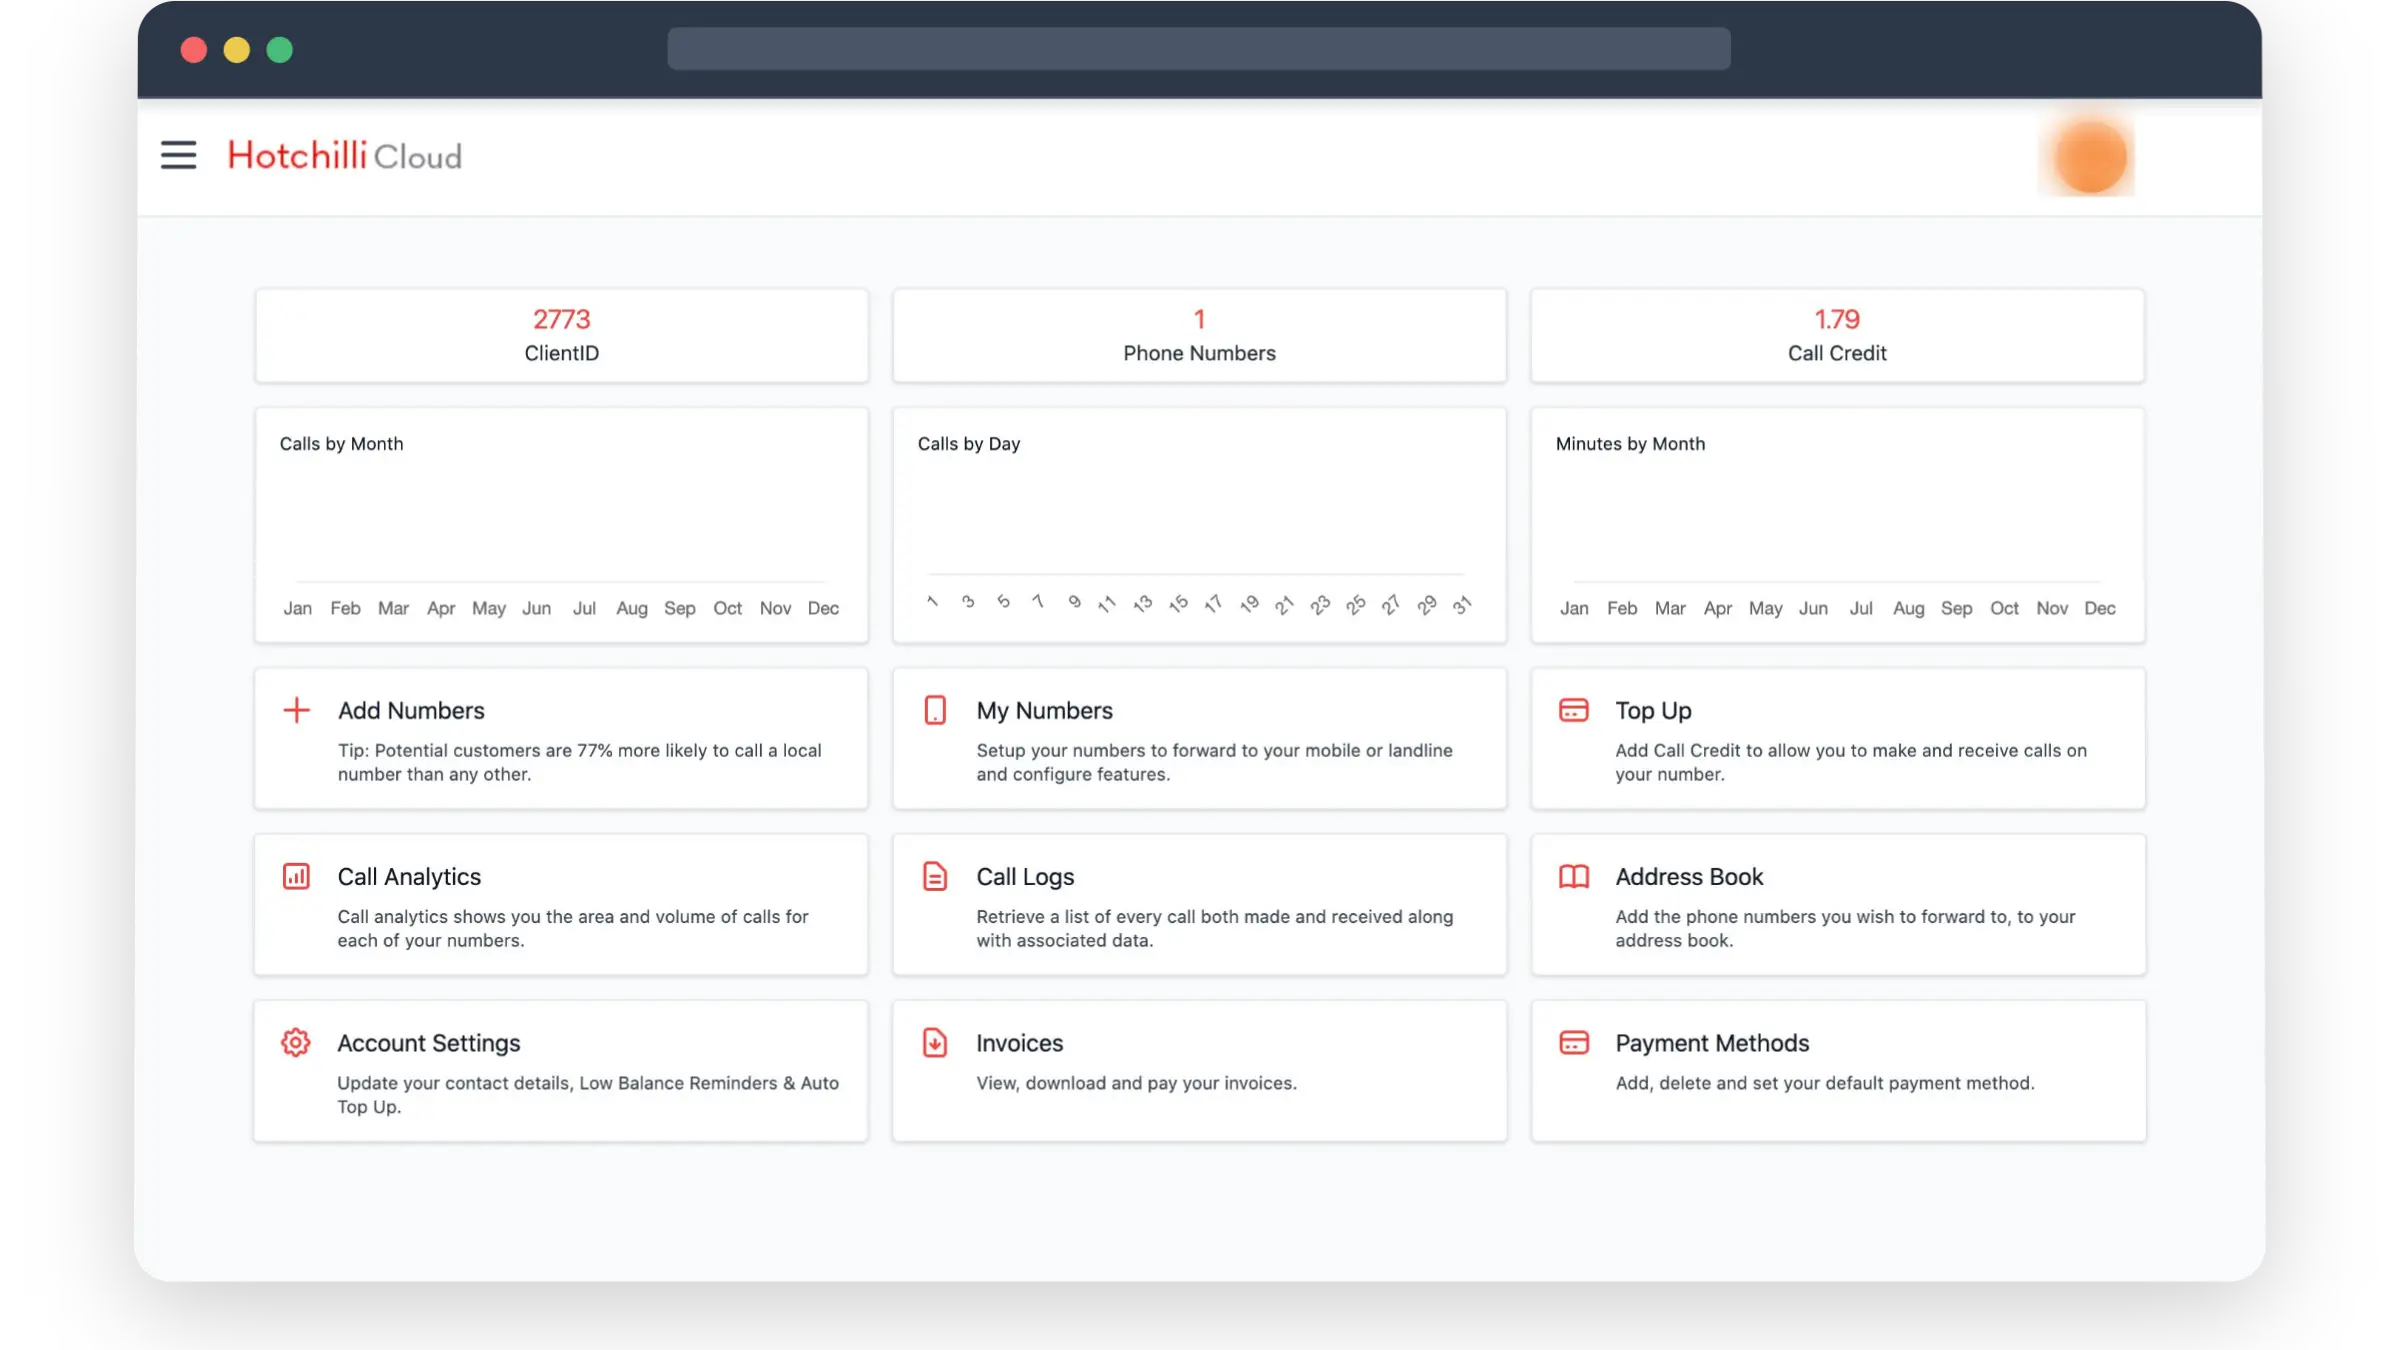The height and width of the screenshot is (1350, 2400).
Task: Click Jan in Calls by Month chart
Action: click(x=297, y=608)
